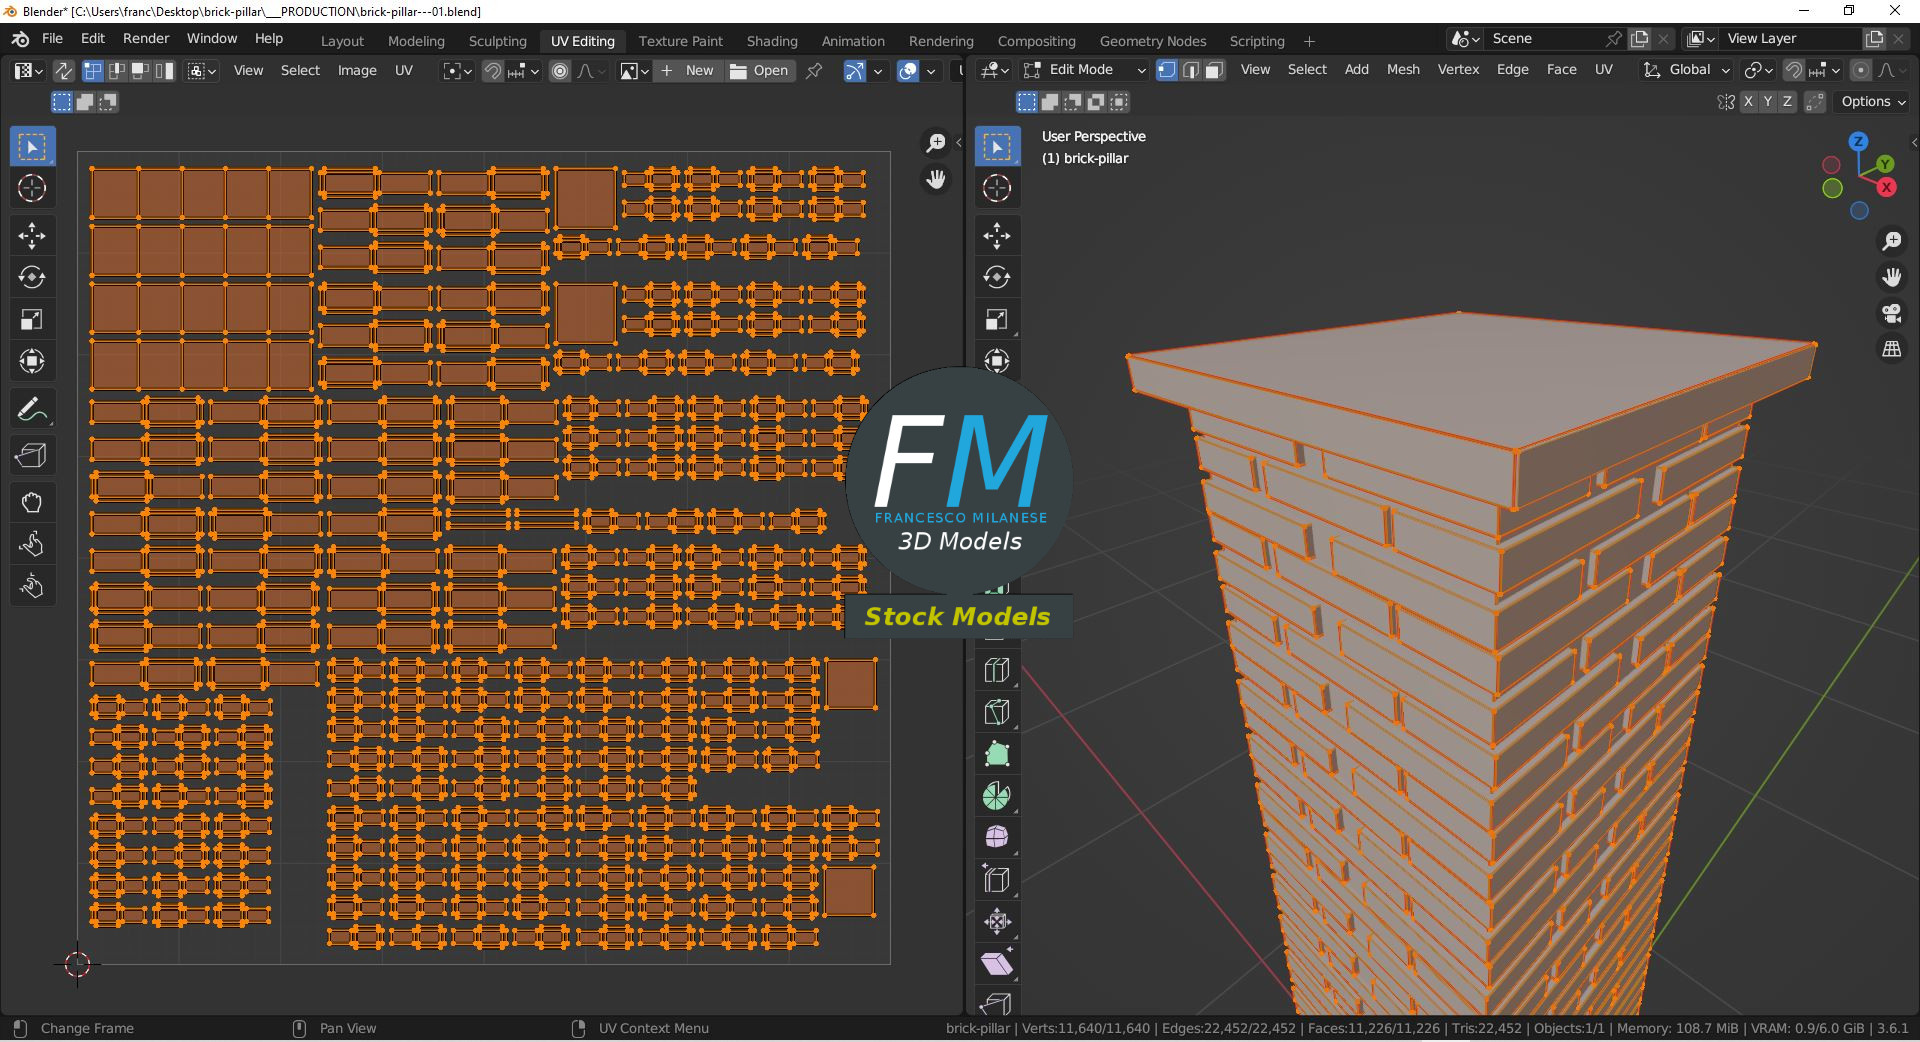
Task: Select the Shrink/Fatten tool
Action: point(997,921)
